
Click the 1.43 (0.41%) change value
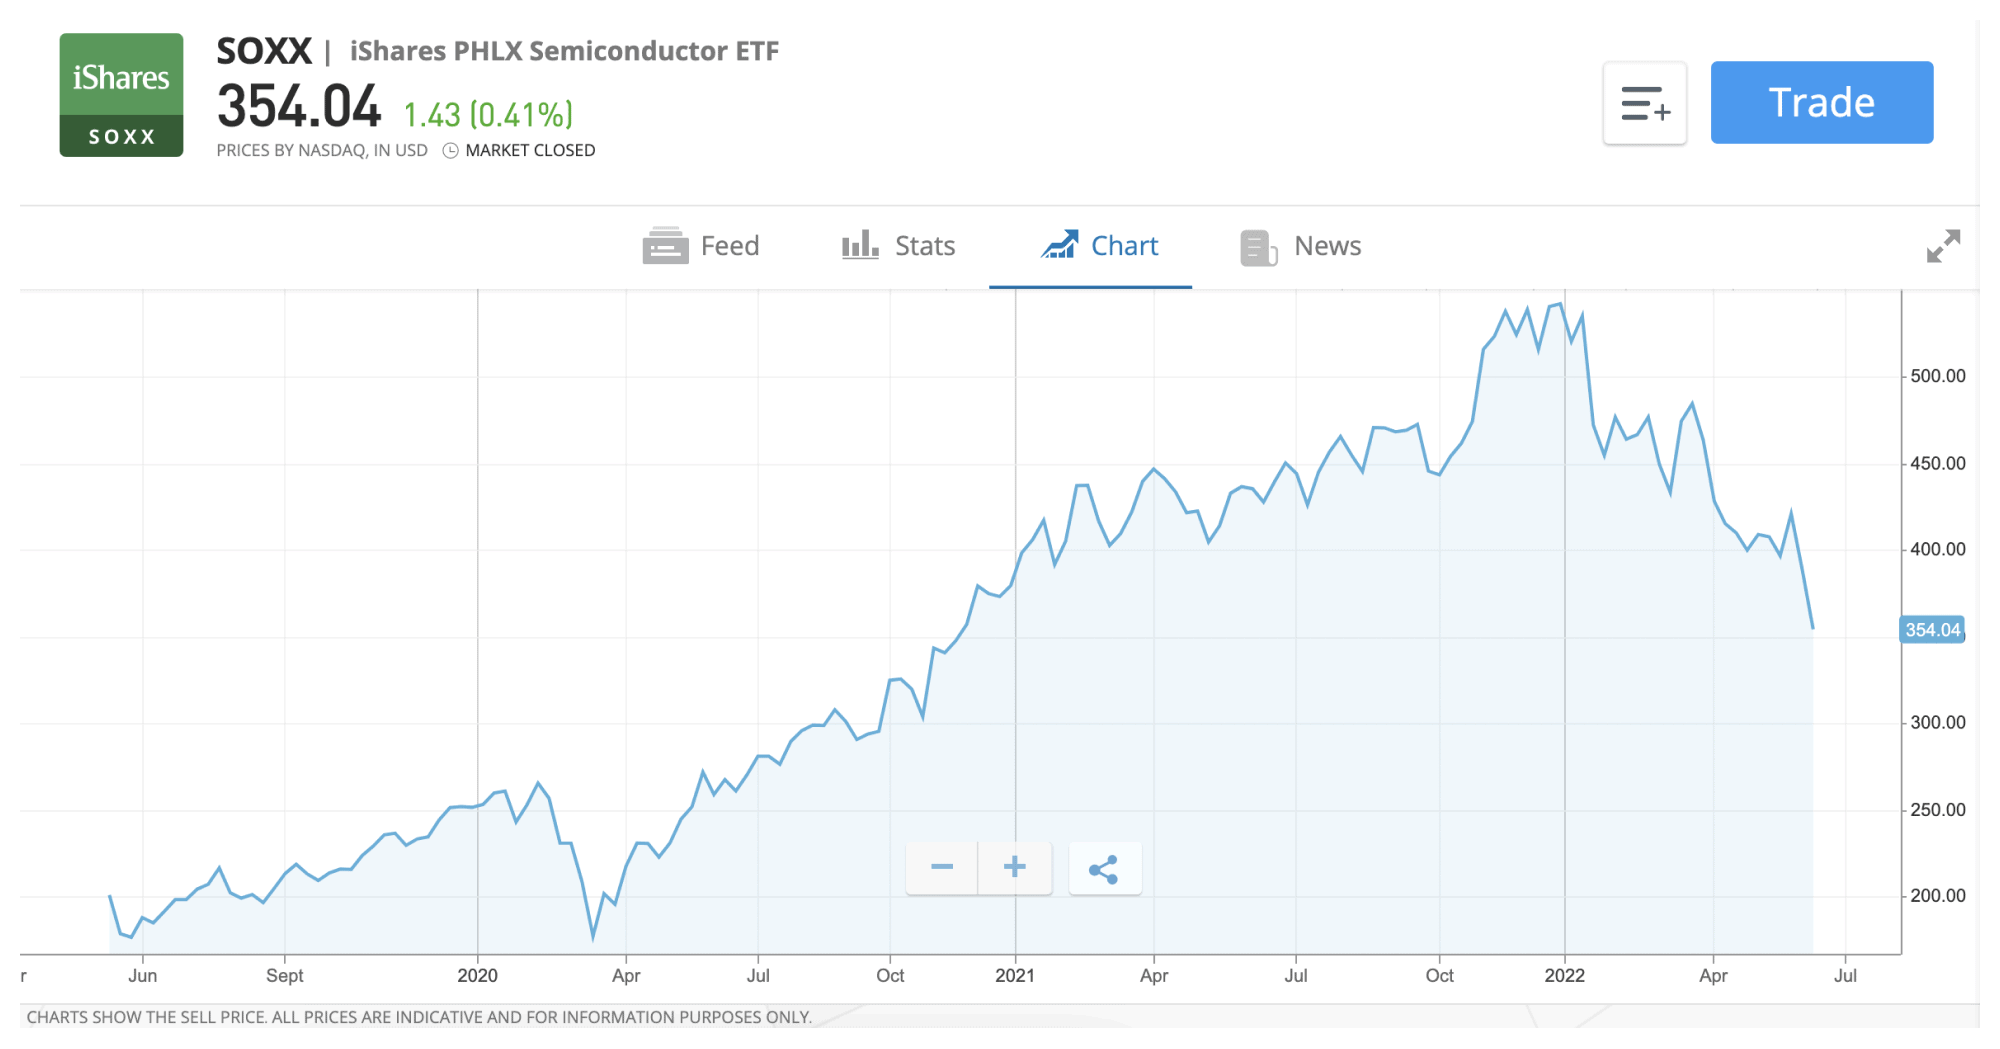(488, 115)
